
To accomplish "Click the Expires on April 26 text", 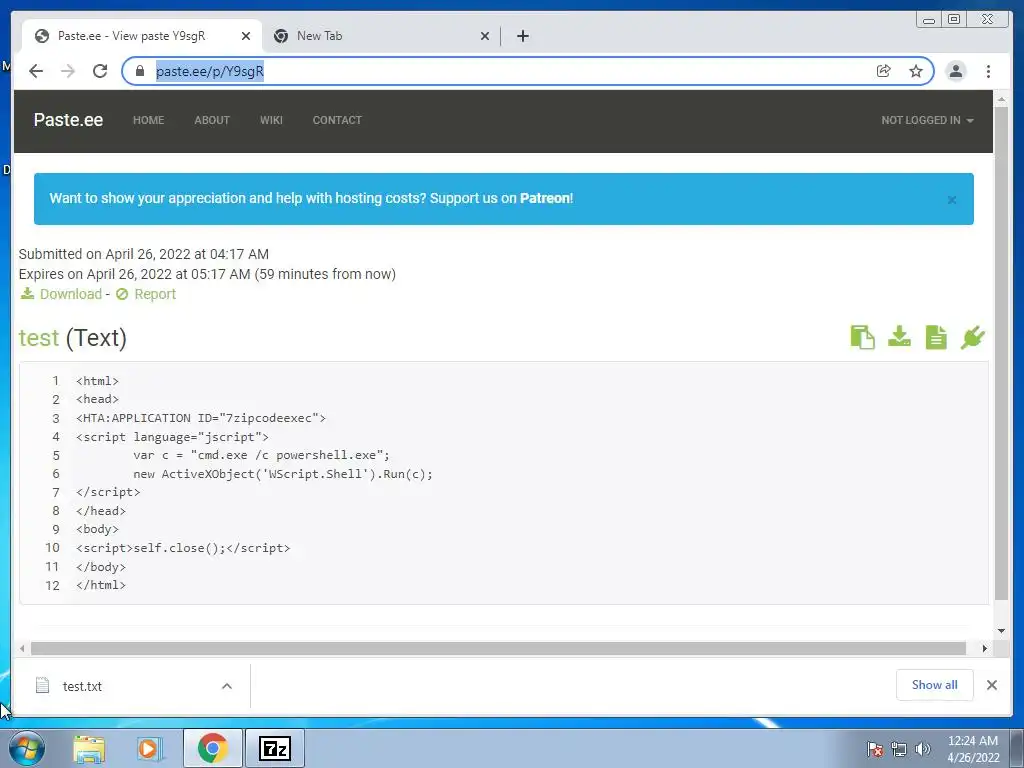I will [x=207, y=274].
